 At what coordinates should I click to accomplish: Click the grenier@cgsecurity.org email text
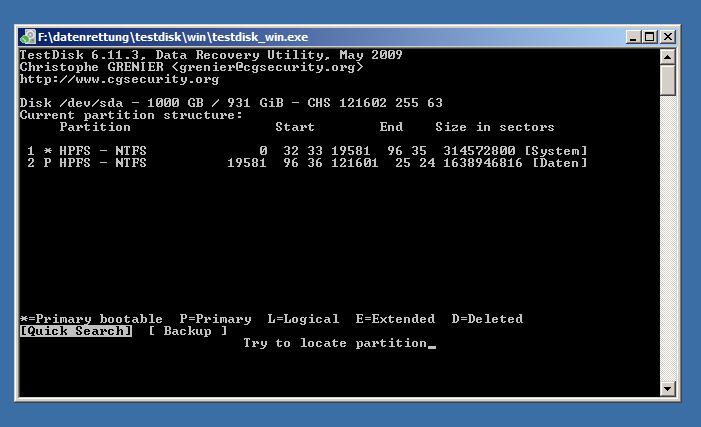(x=267, y=67)
